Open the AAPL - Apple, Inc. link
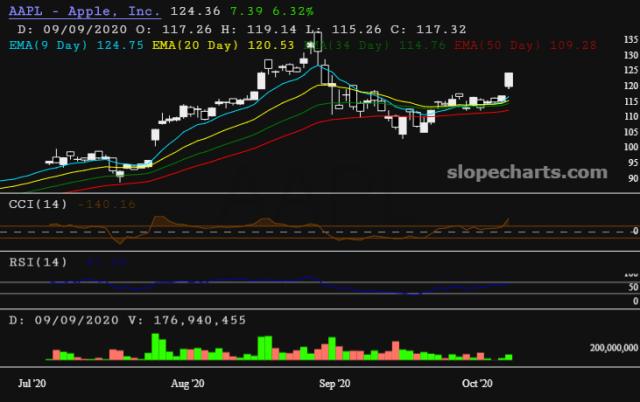This screenshot has height=402, width=640. pyautogui.click(x=84, y=11)
